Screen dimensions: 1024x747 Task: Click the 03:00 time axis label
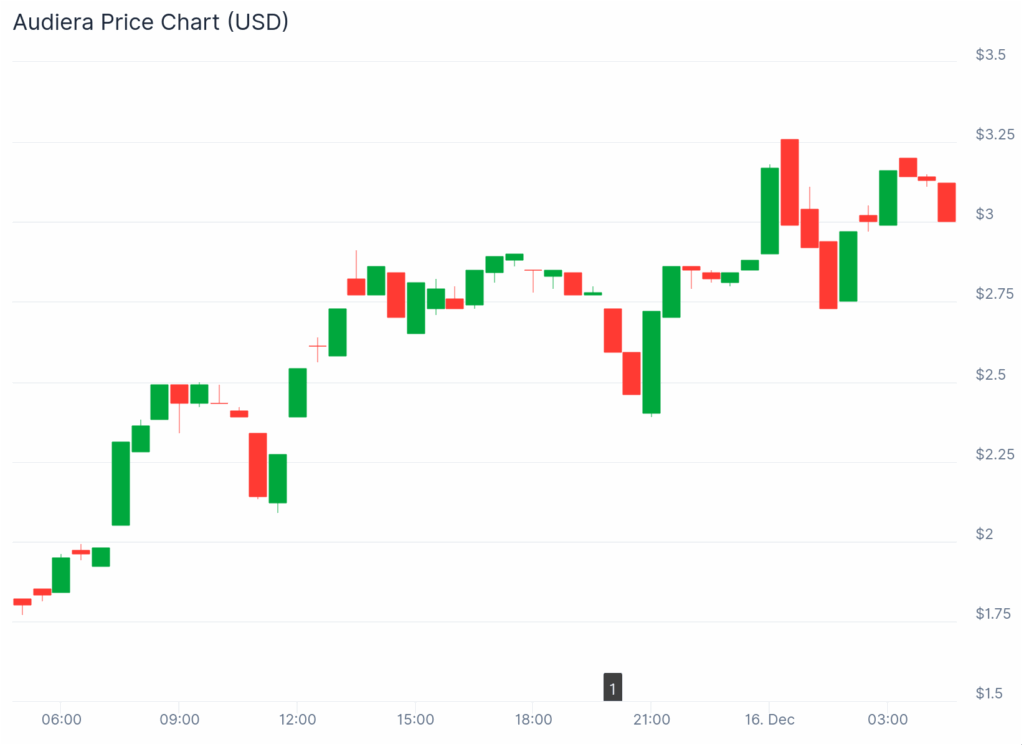tap(888, 719)
